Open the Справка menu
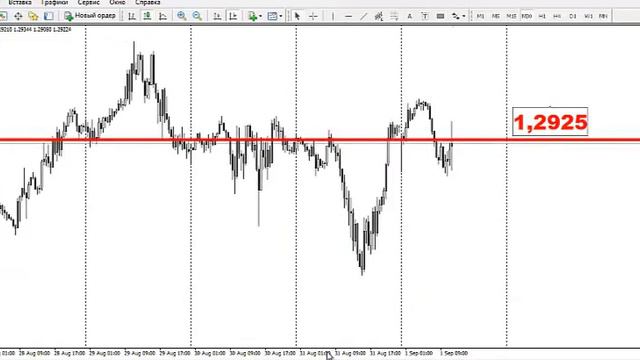Image resolution: width=640 pixels, height=360 pixels. coord(148,2)
